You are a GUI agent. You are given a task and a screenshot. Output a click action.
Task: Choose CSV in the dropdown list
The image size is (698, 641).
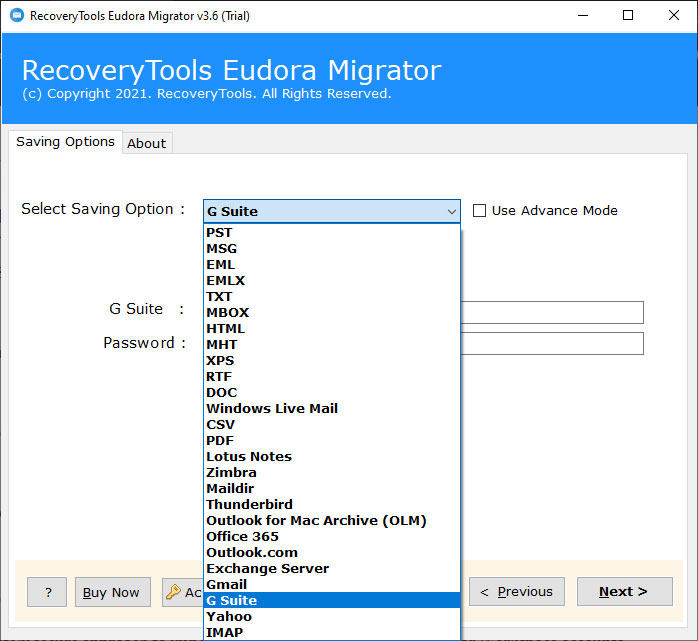(x=332, y=425)
